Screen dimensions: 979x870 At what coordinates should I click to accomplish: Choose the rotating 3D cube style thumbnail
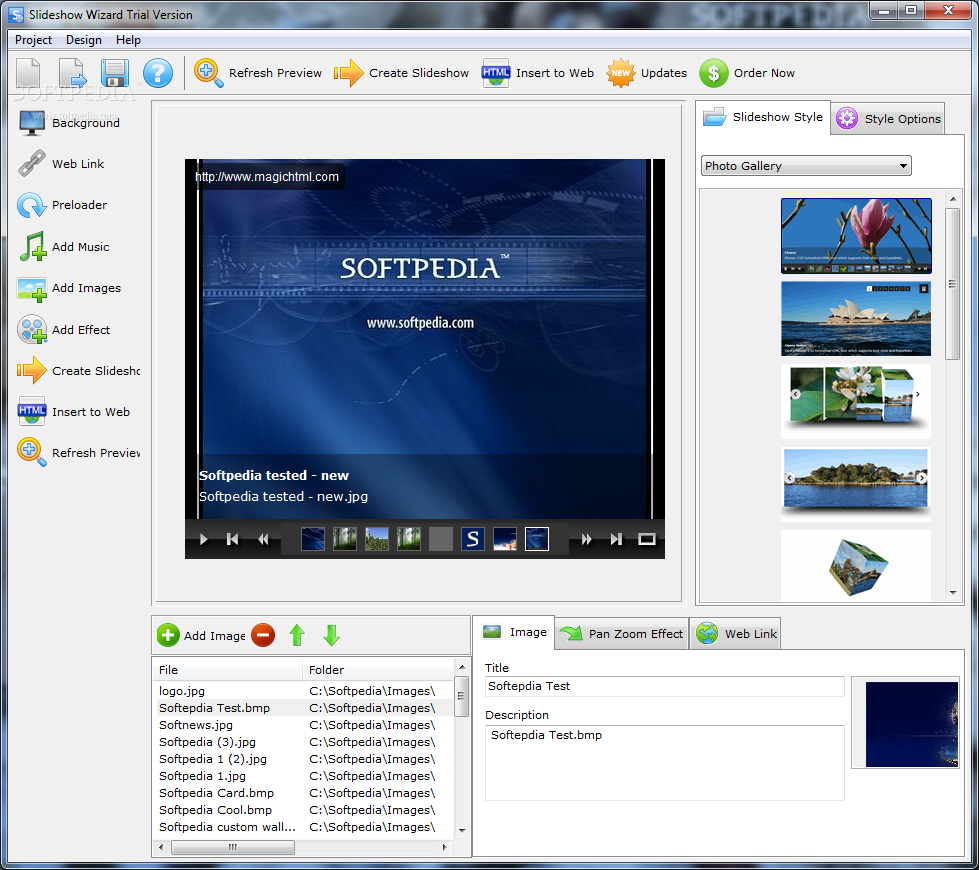pyautogui.click(x=856, y=566)
